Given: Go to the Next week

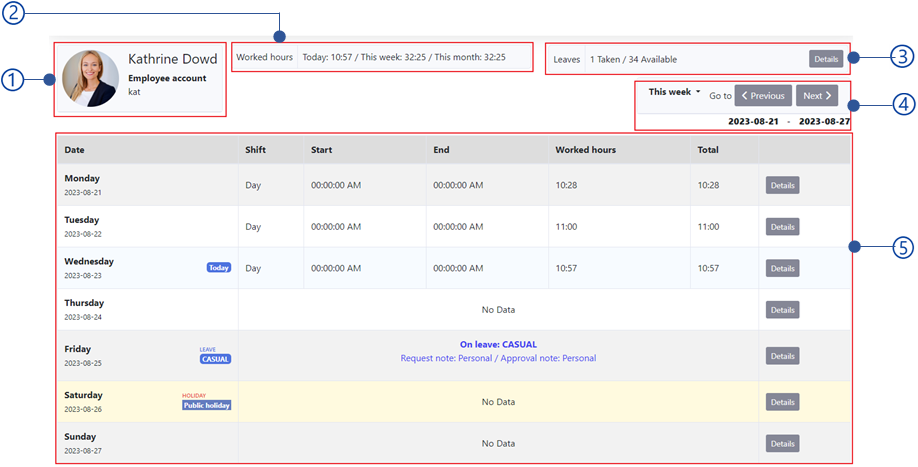Looking at the screenshot, I should 817,96.
